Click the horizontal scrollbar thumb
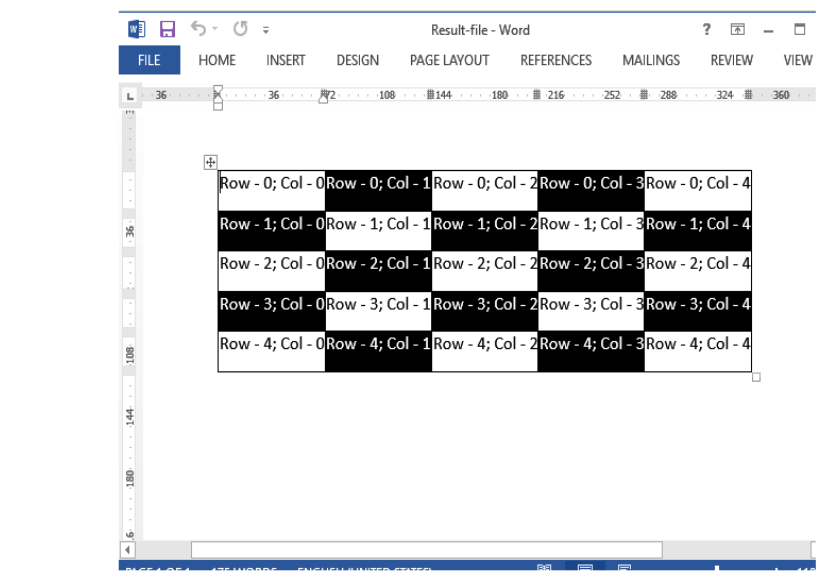Viewport: 836px width, 584px height. click(427, 549)
